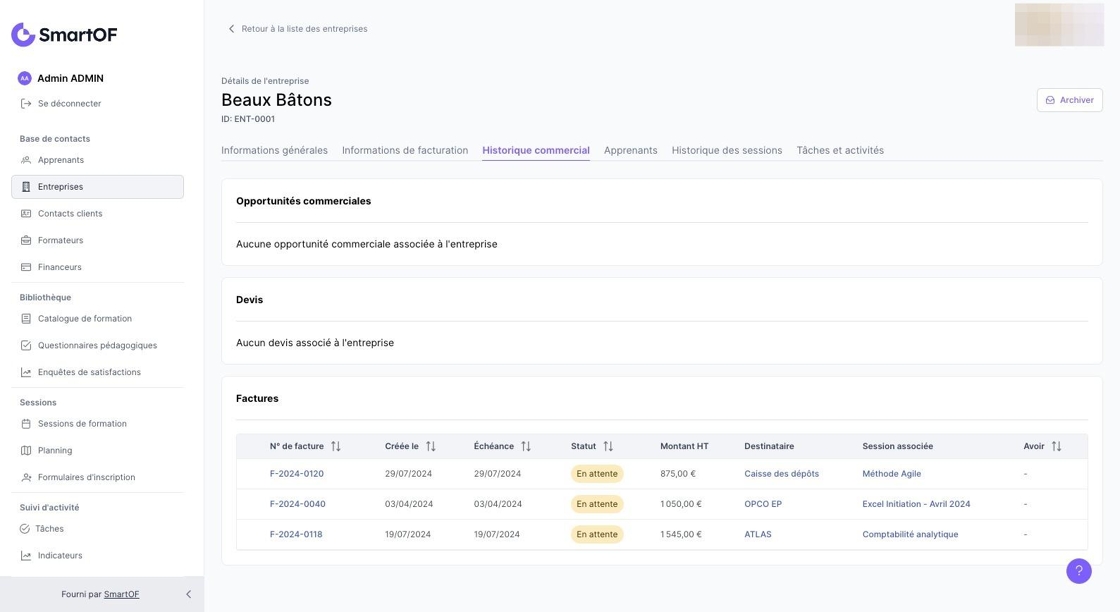
Task: Click the Indicateurs chart icon
Action: [27, 556]
